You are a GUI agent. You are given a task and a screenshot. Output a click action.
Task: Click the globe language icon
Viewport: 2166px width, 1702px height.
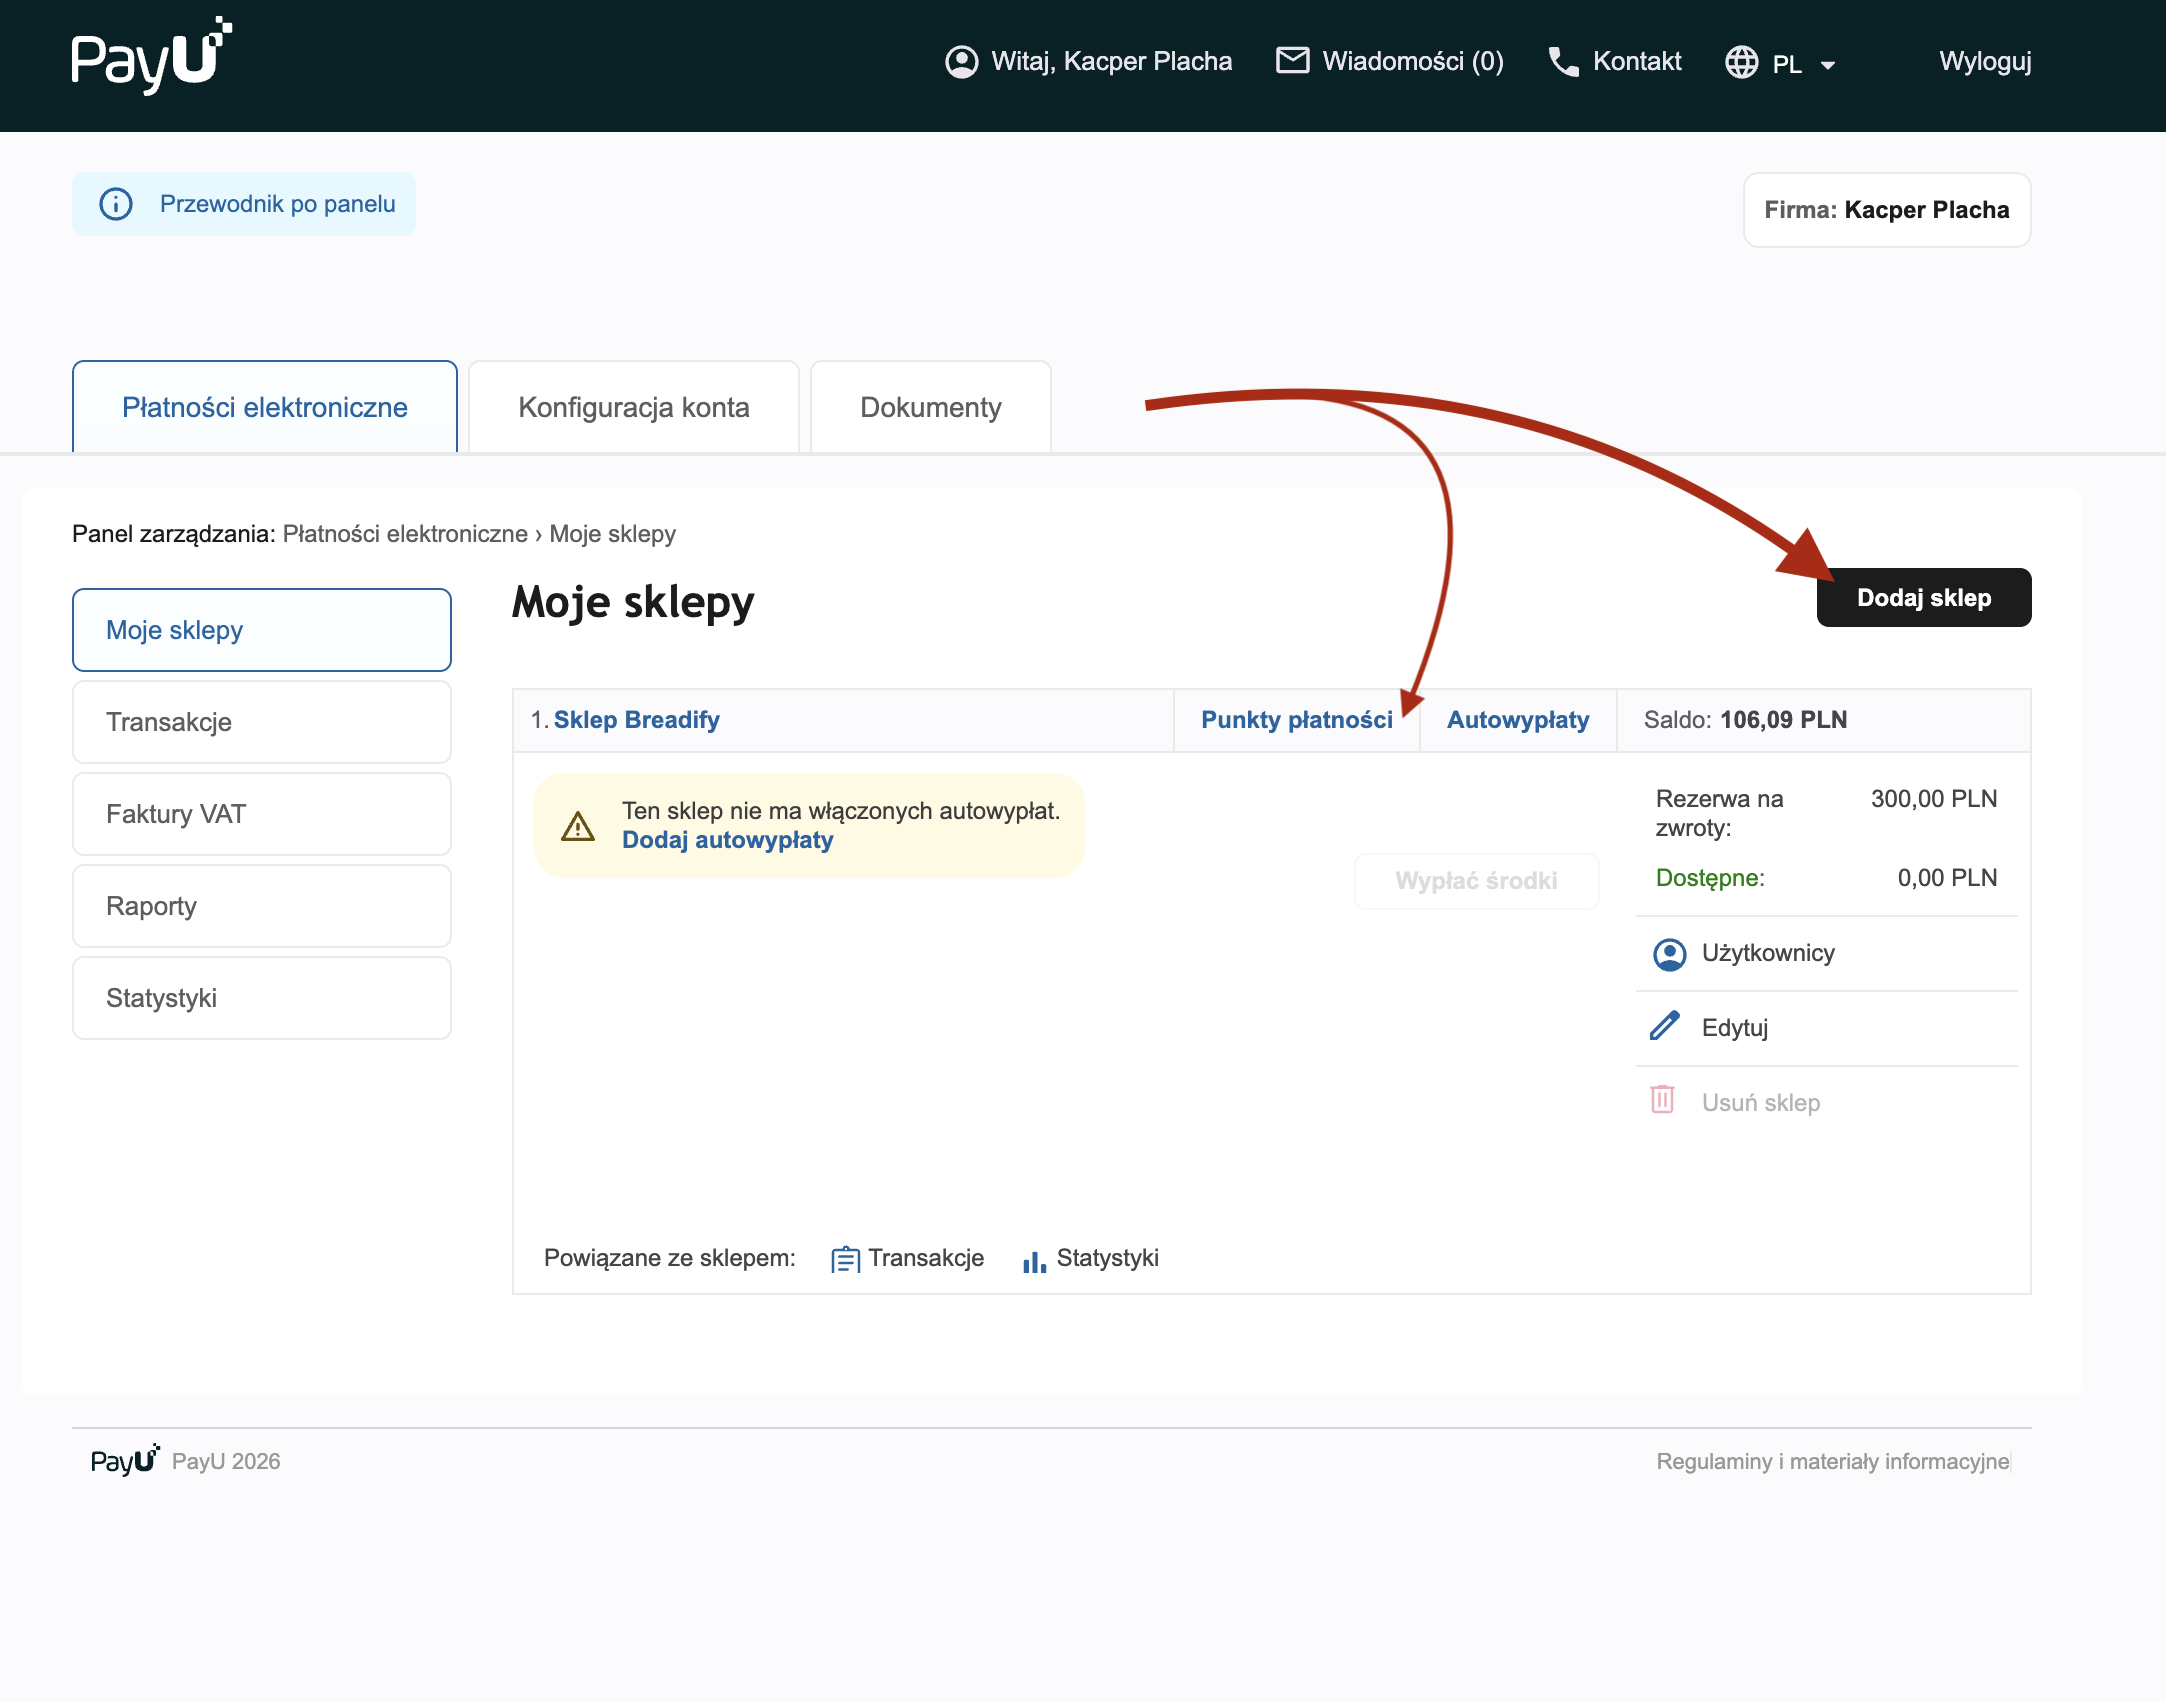(x=1741, y=63)
